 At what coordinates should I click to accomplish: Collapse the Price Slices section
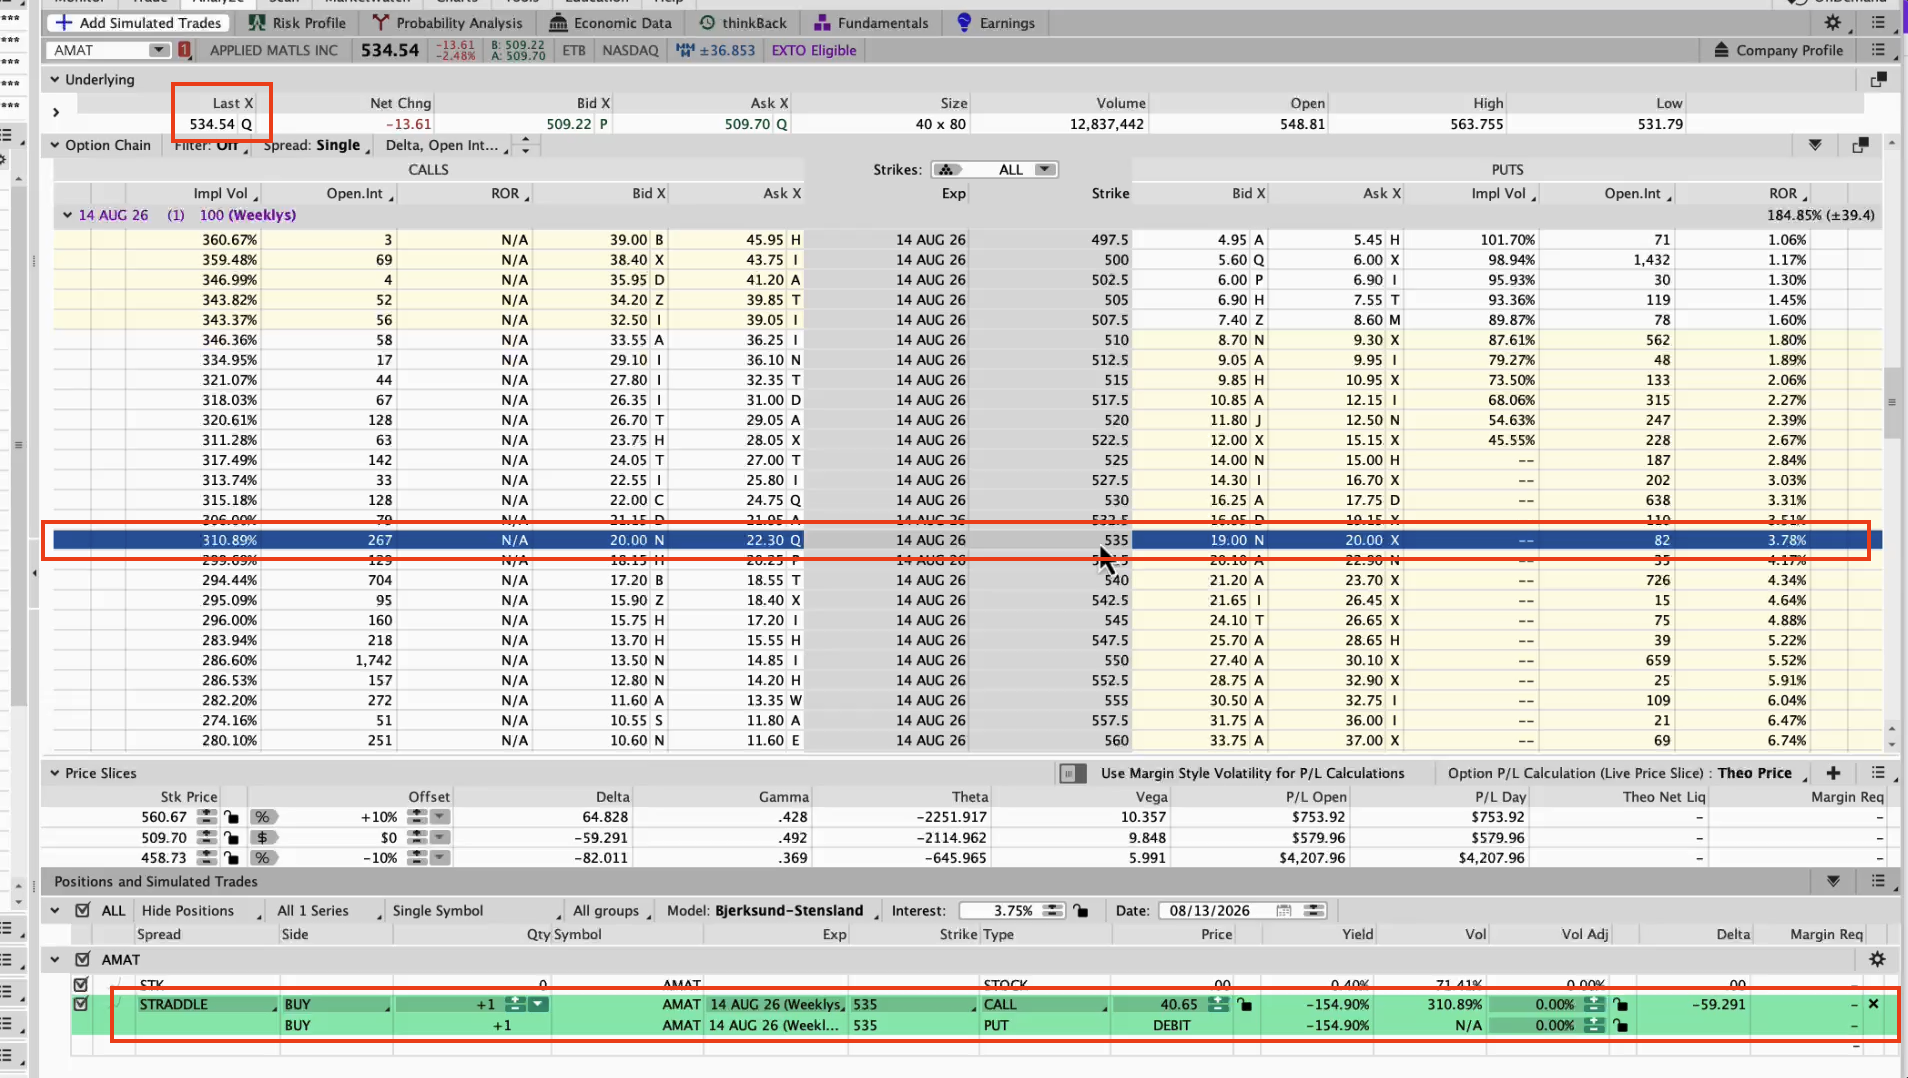[55, 773]
